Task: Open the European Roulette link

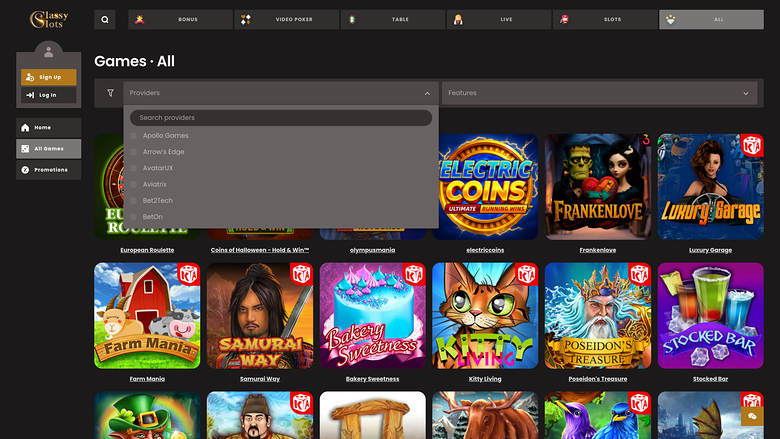Action: 147,250
